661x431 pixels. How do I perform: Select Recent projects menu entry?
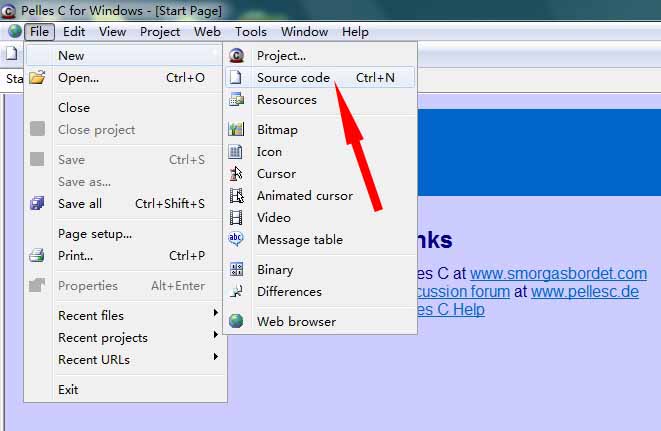click(124, 337)
